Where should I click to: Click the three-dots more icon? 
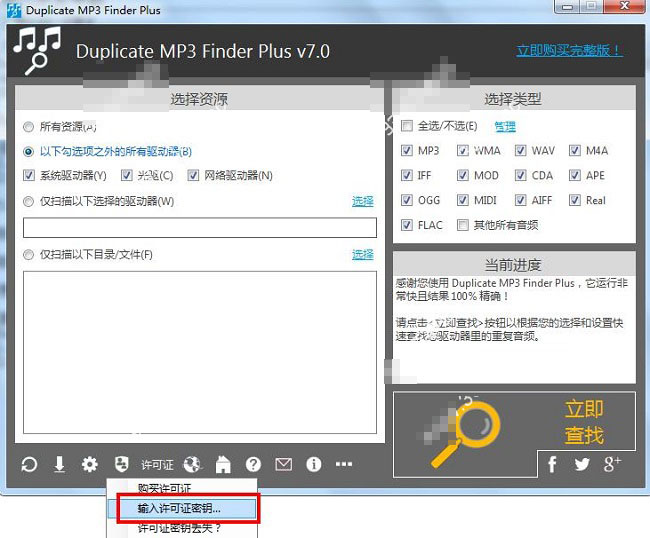(344, 464)
